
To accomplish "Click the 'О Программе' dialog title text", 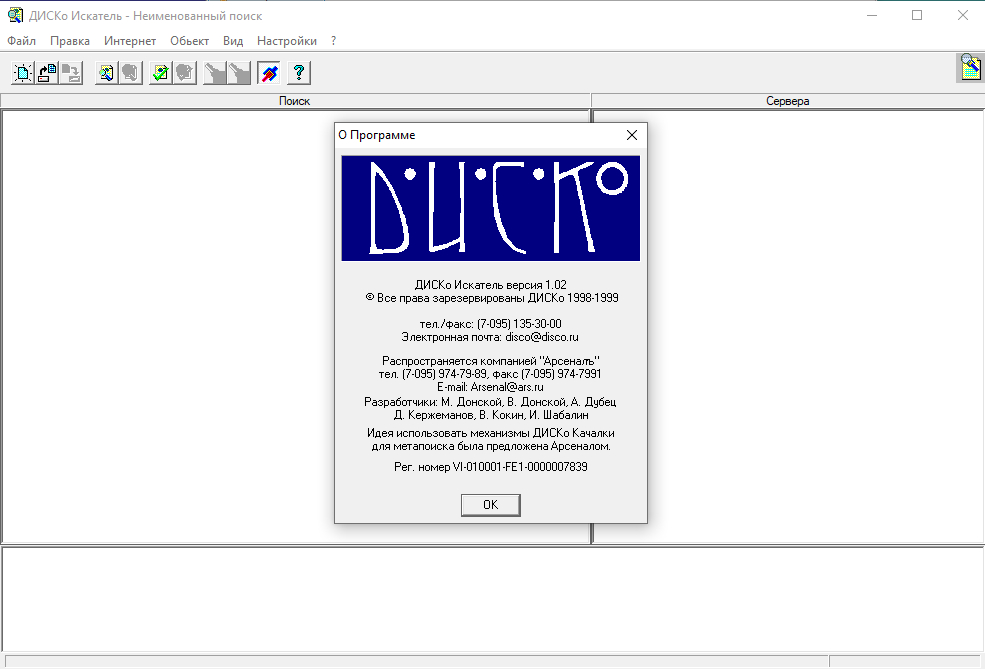I will (x=377, y=135).
